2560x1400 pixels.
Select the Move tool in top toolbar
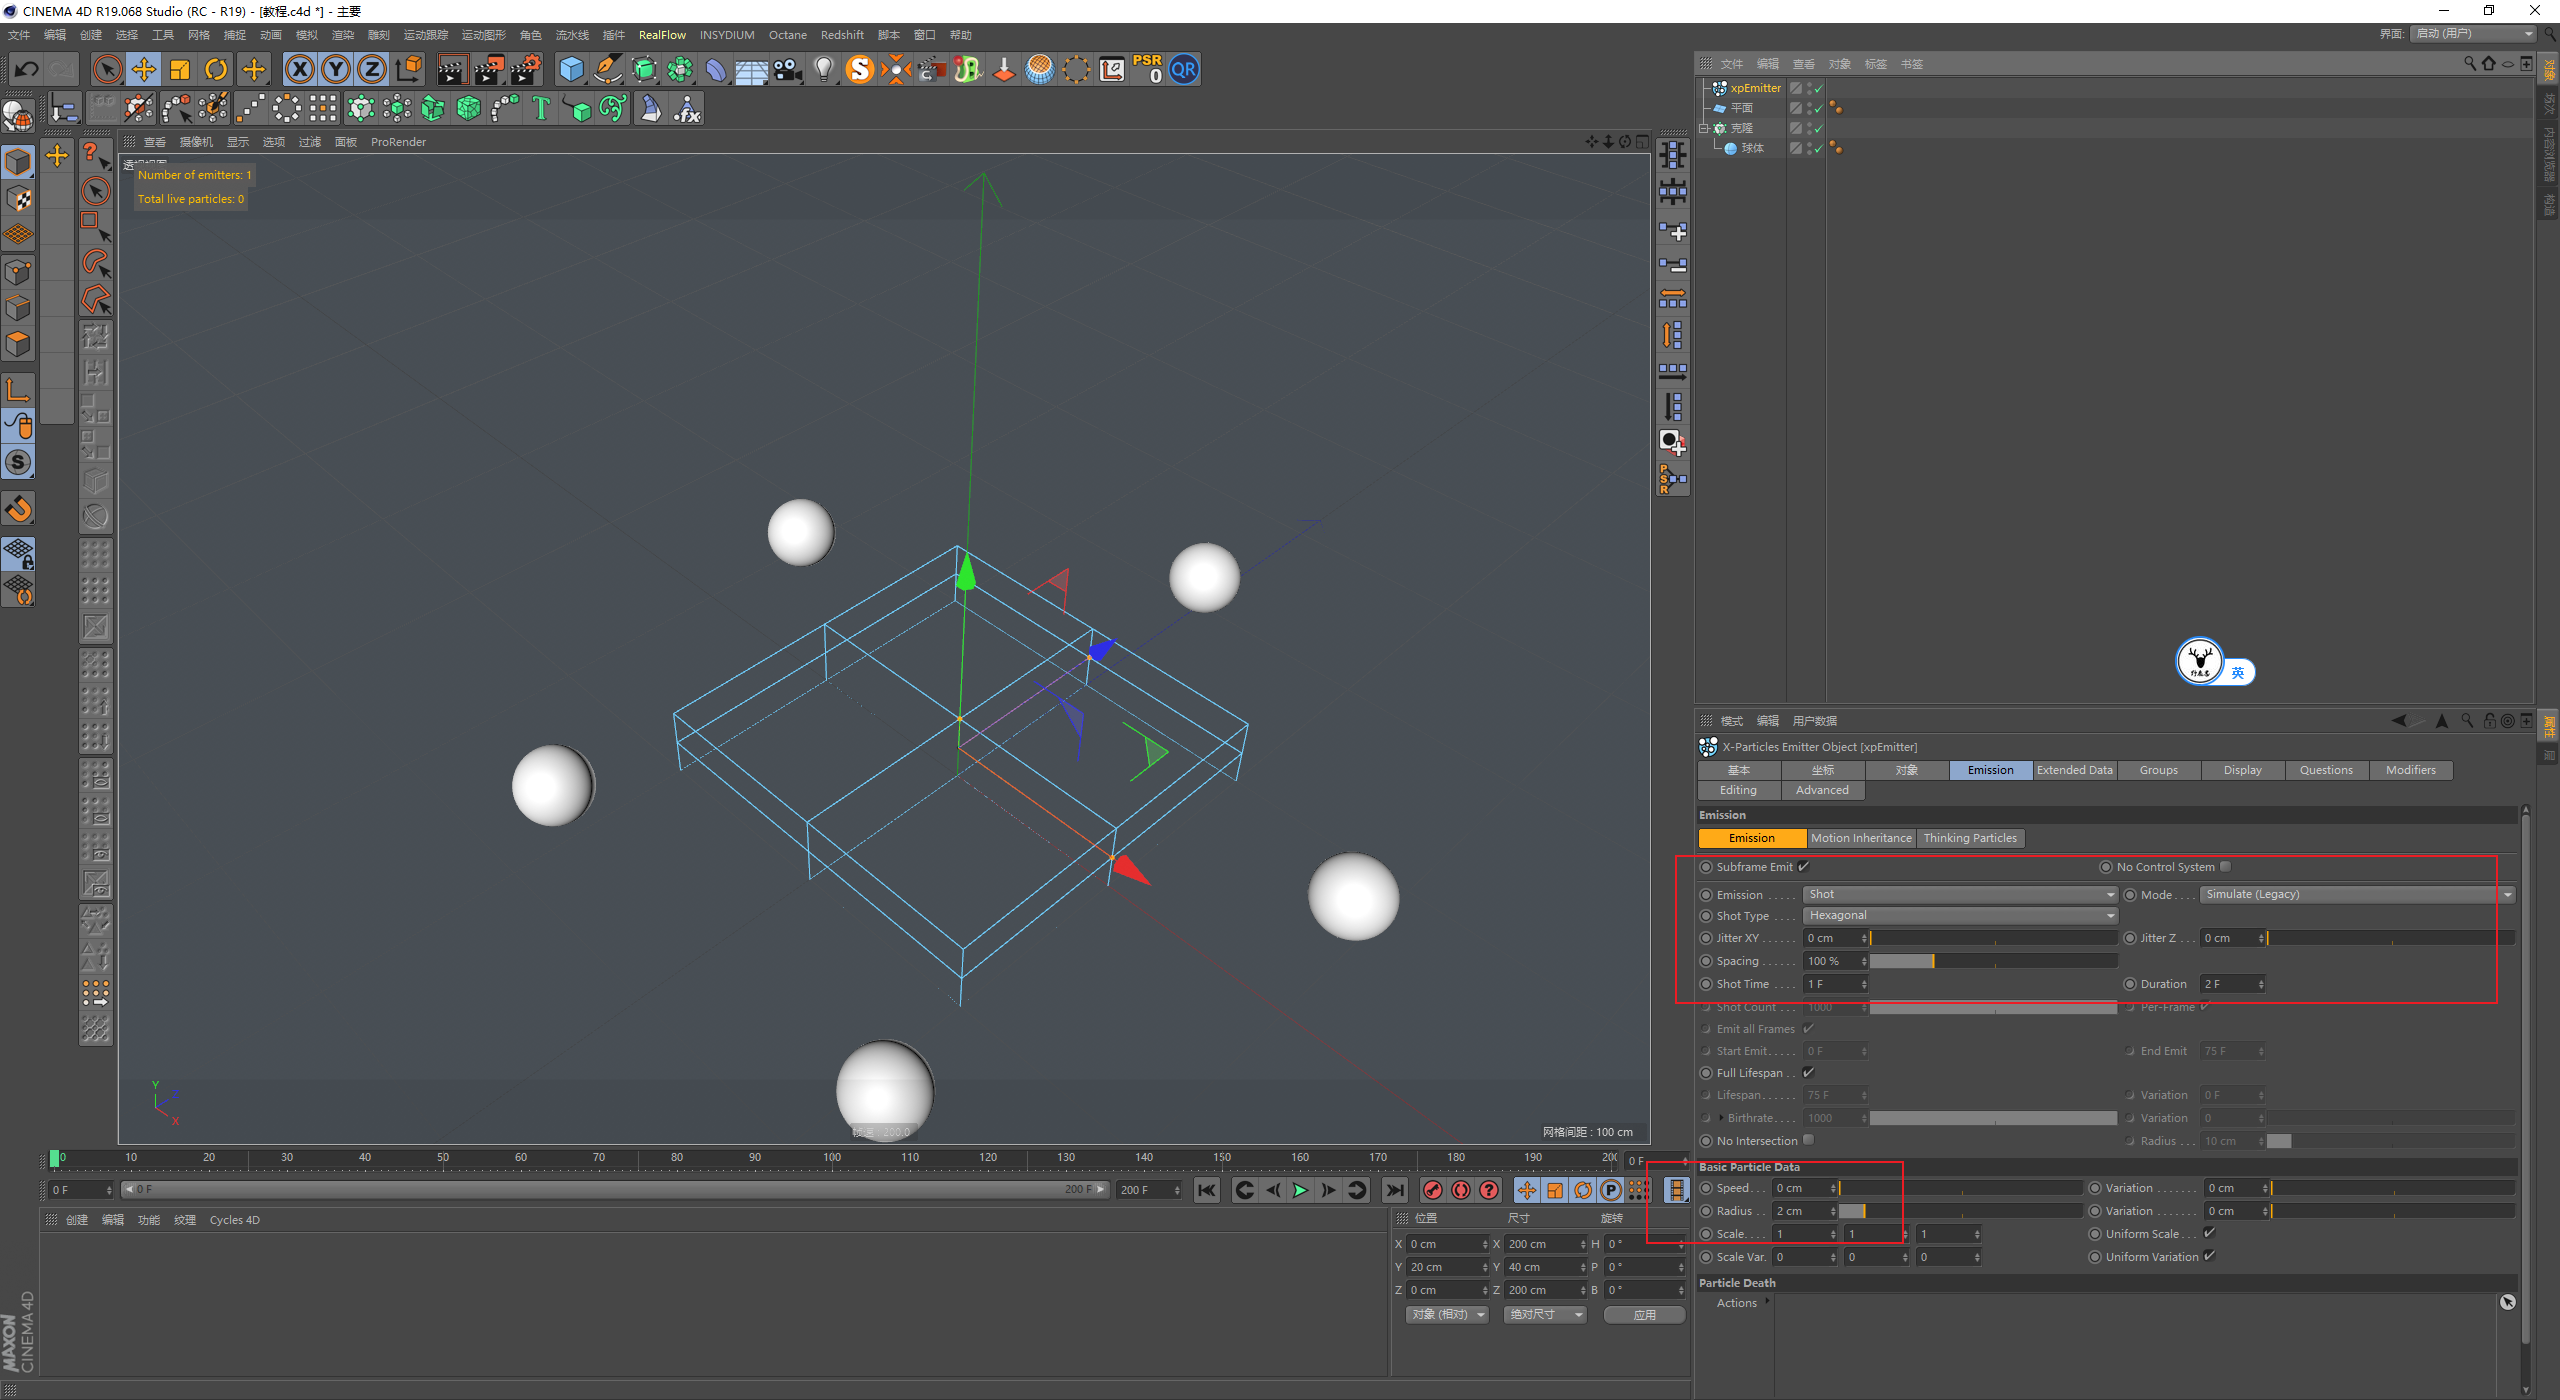coord(144,69)
